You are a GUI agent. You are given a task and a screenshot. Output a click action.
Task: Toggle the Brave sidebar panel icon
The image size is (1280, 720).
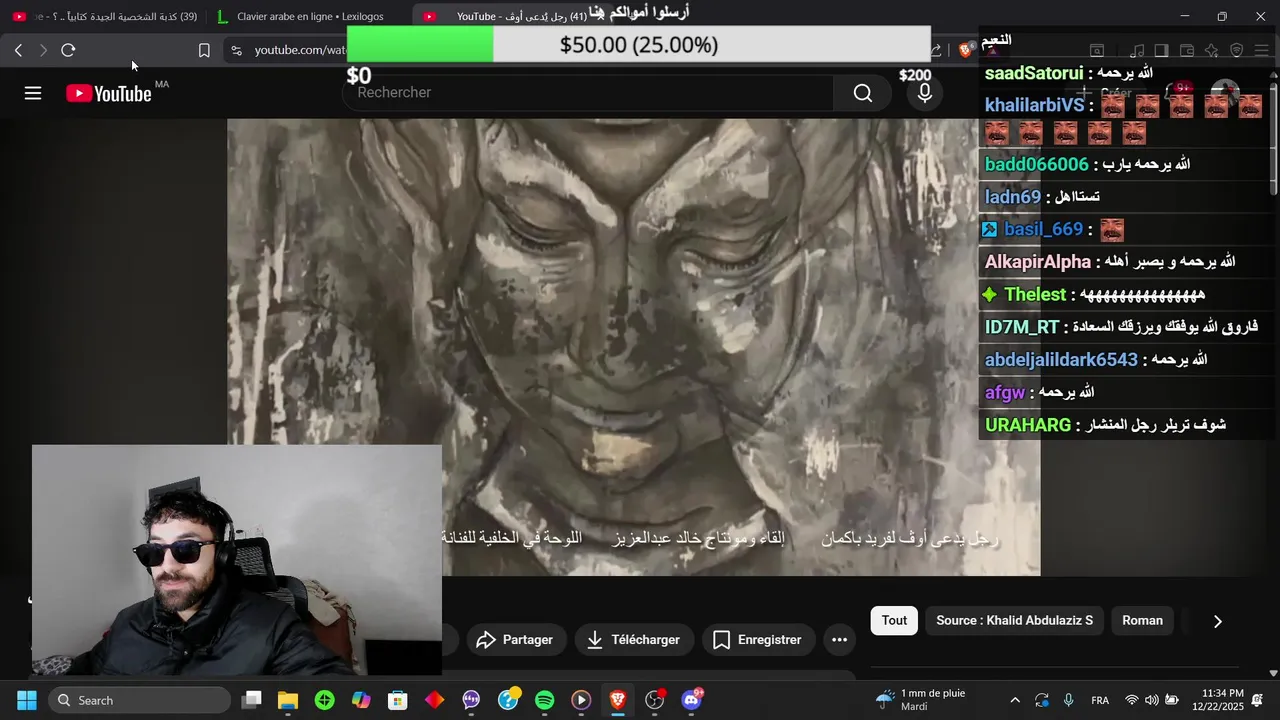point(1161,50)
